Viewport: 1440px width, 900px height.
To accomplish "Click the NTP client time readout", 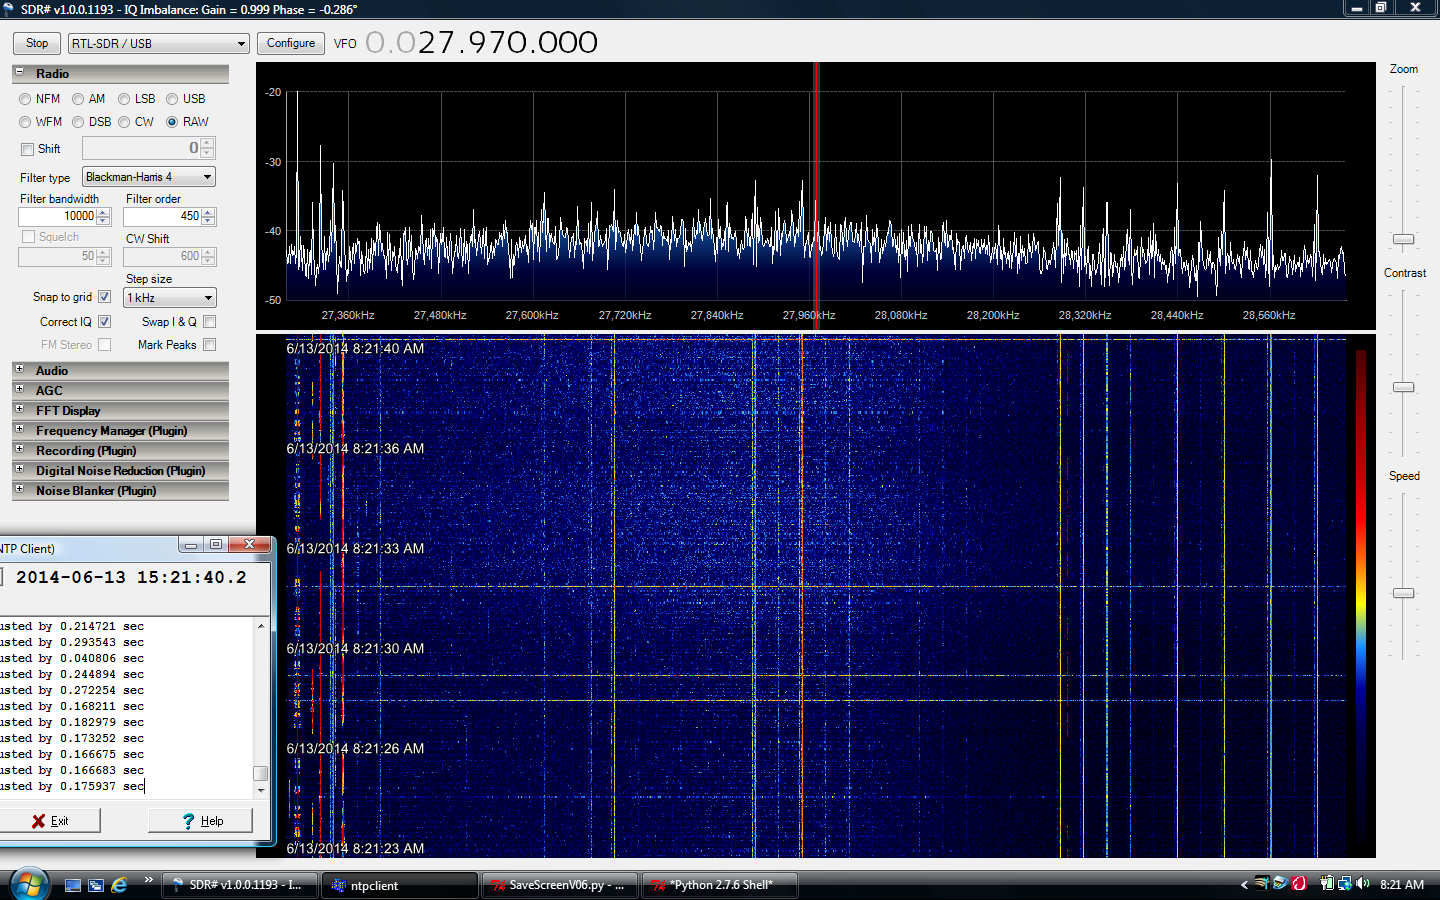I will tap(131, 577).
